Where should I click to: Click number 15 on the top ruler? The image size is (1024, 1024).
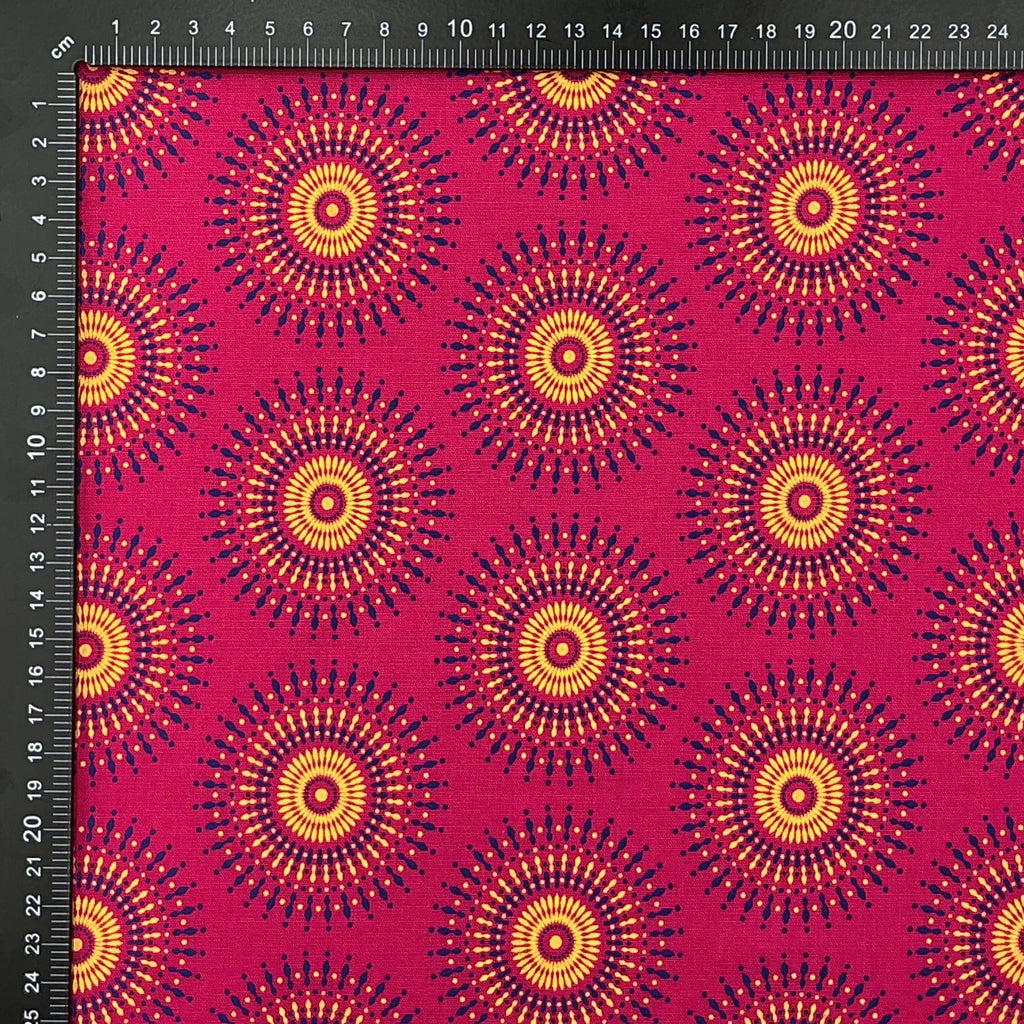click(650, 31)
